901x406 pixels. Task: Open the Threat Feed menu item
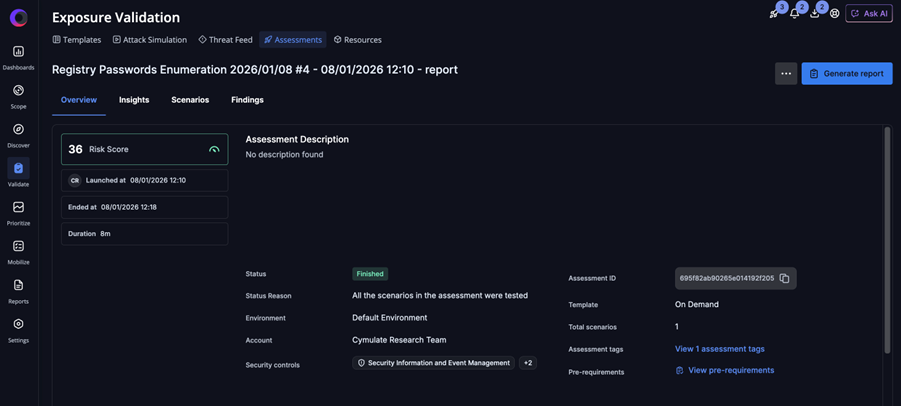click(x=225, y=40)
